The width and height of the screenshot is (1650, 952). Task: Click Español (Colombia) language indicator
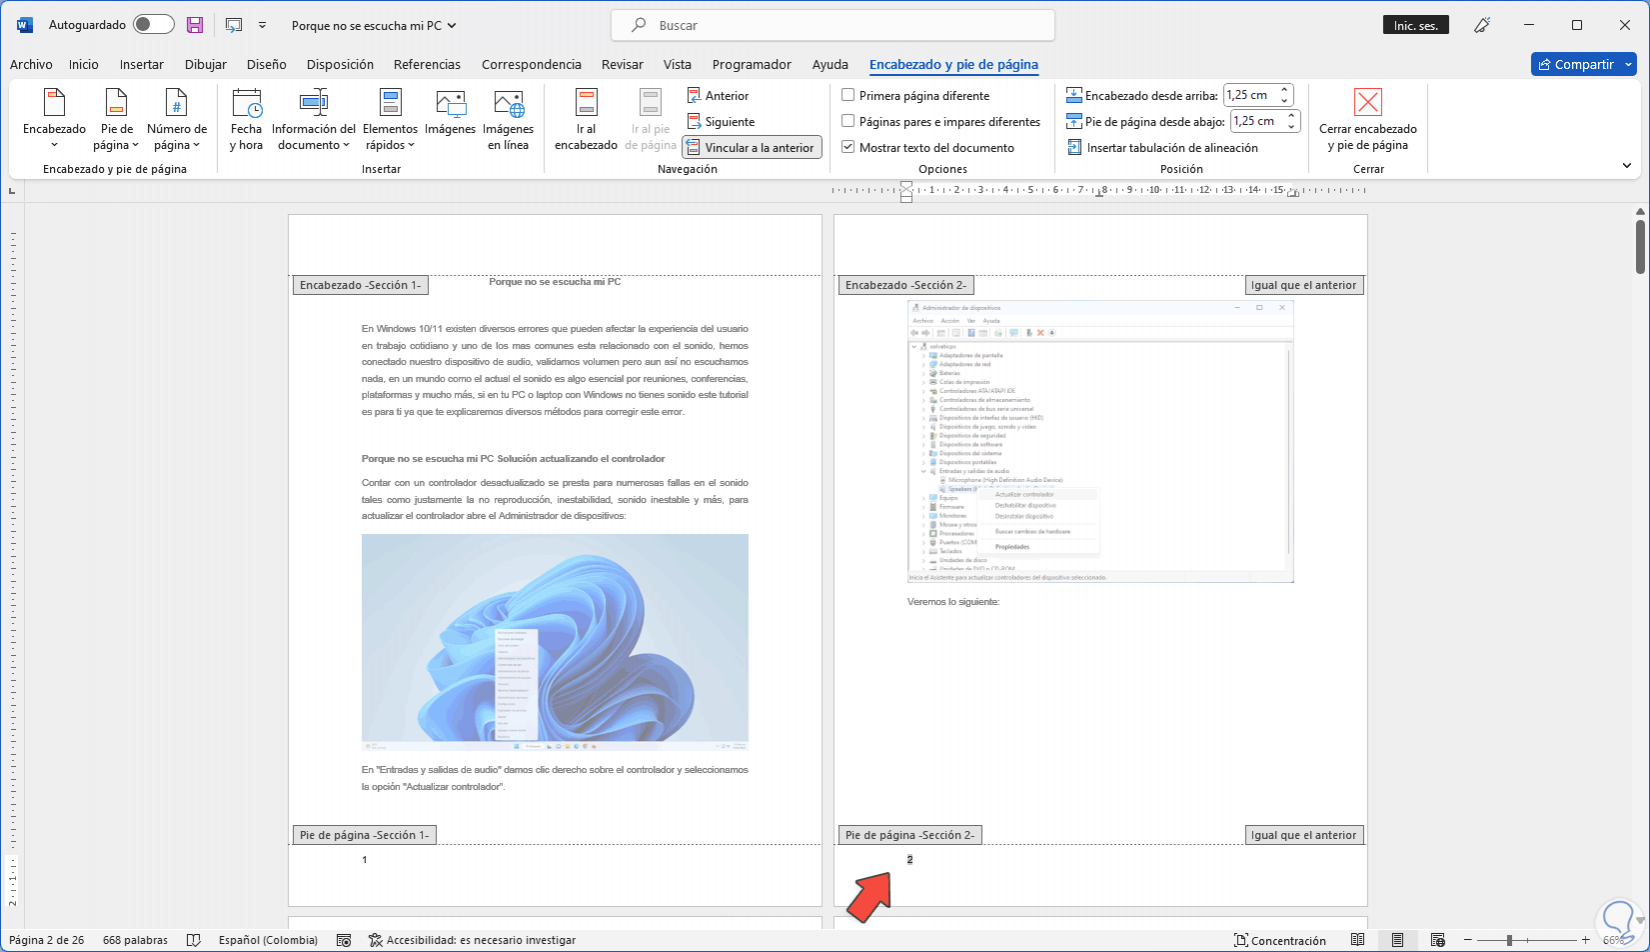(268, 940)
